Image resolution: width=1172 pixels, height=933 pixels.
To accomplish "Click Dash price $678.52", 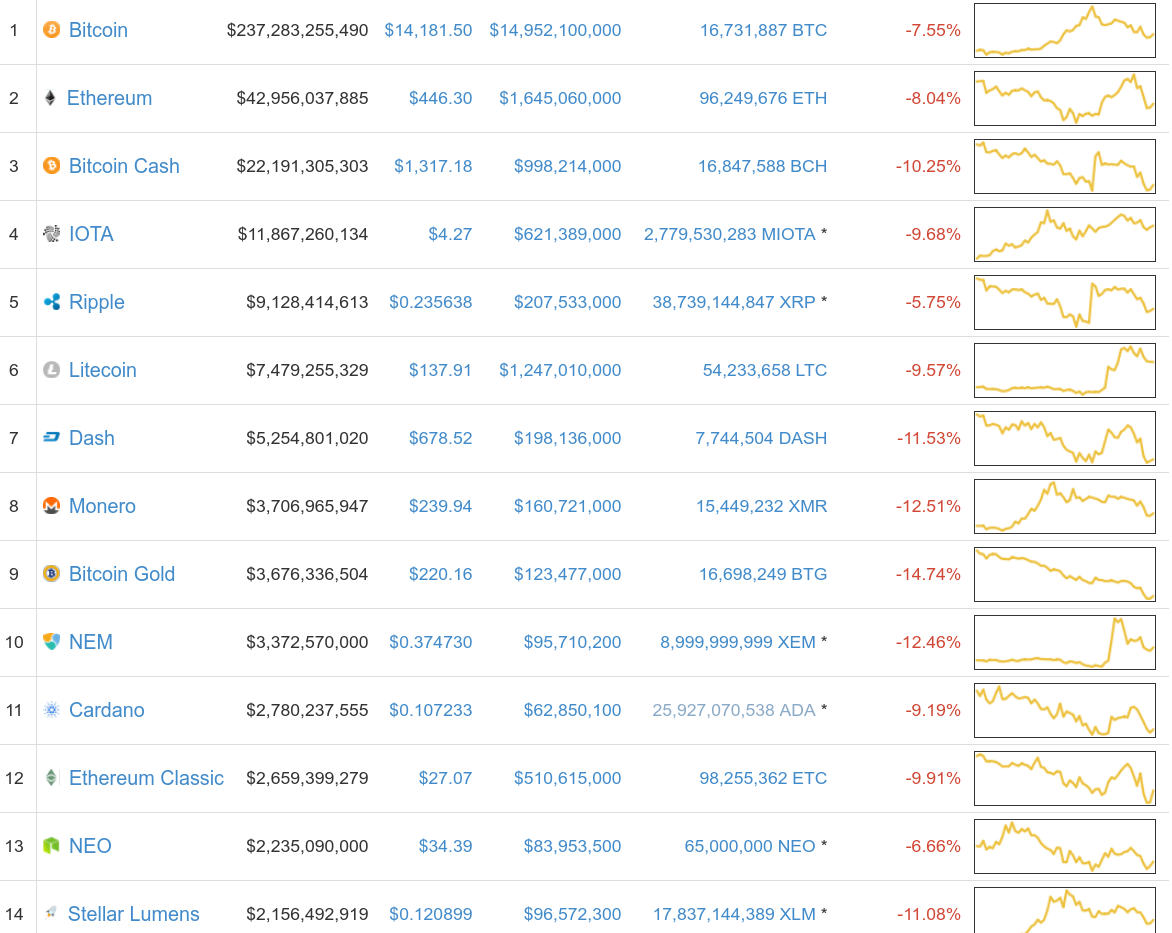I will [x=440, y=439].
